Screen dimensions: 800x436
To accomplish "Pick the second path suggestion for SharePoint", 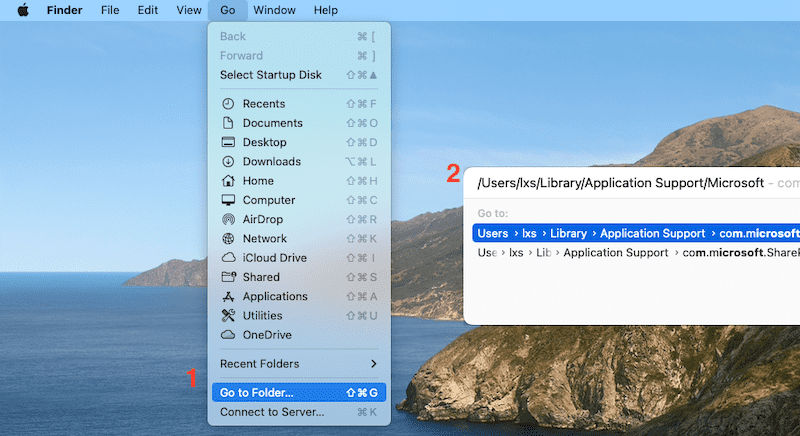I will tap(636, 253).
